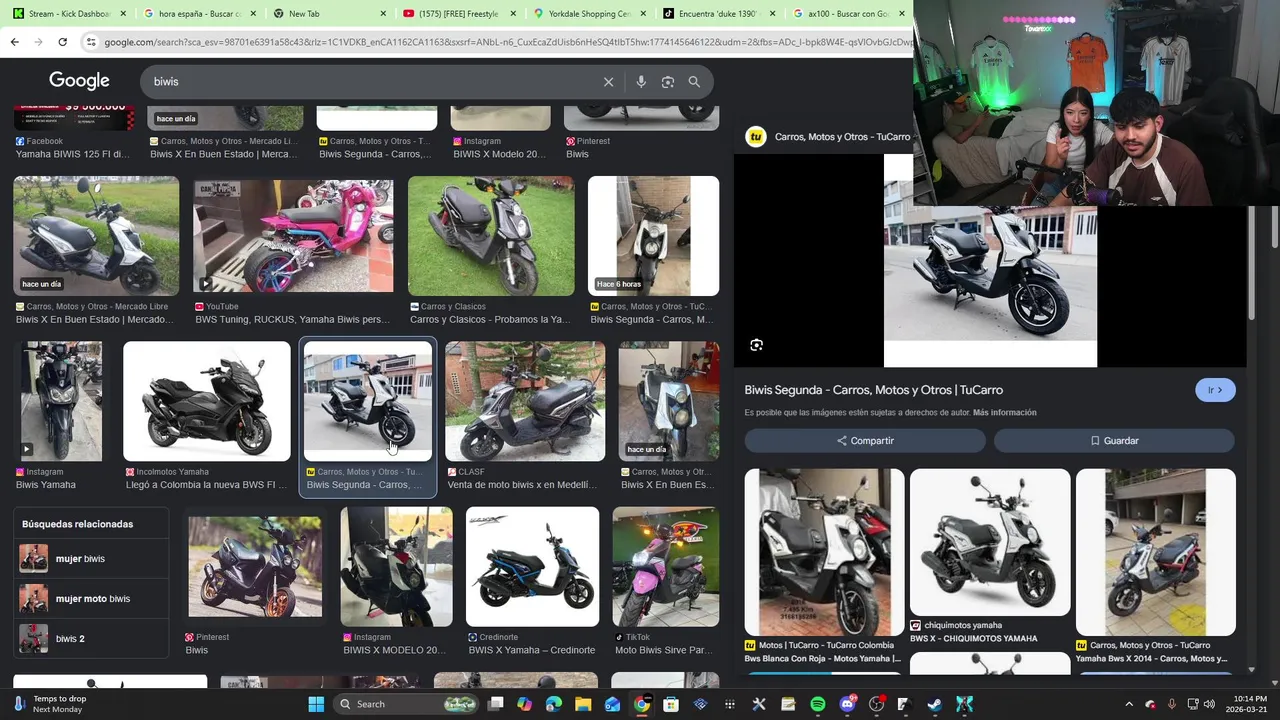Select related search biwis 2

tap(92, 639)
